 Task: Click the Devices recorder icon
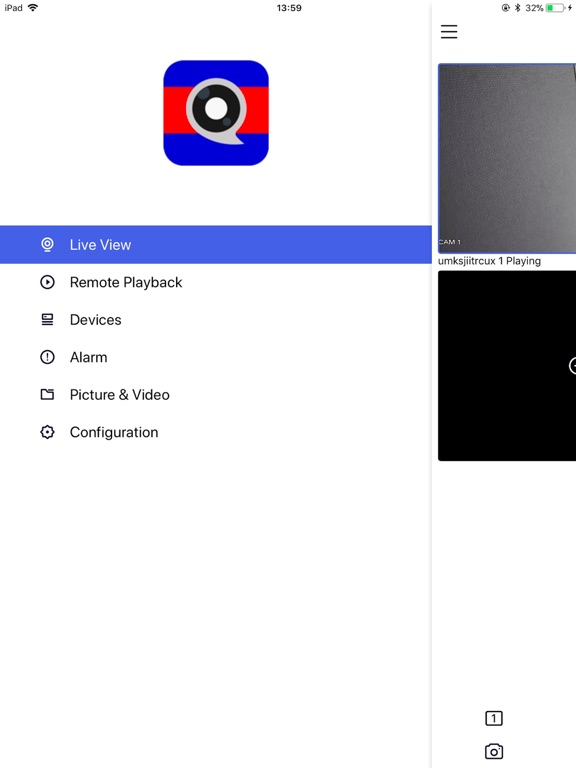[48, 320]
